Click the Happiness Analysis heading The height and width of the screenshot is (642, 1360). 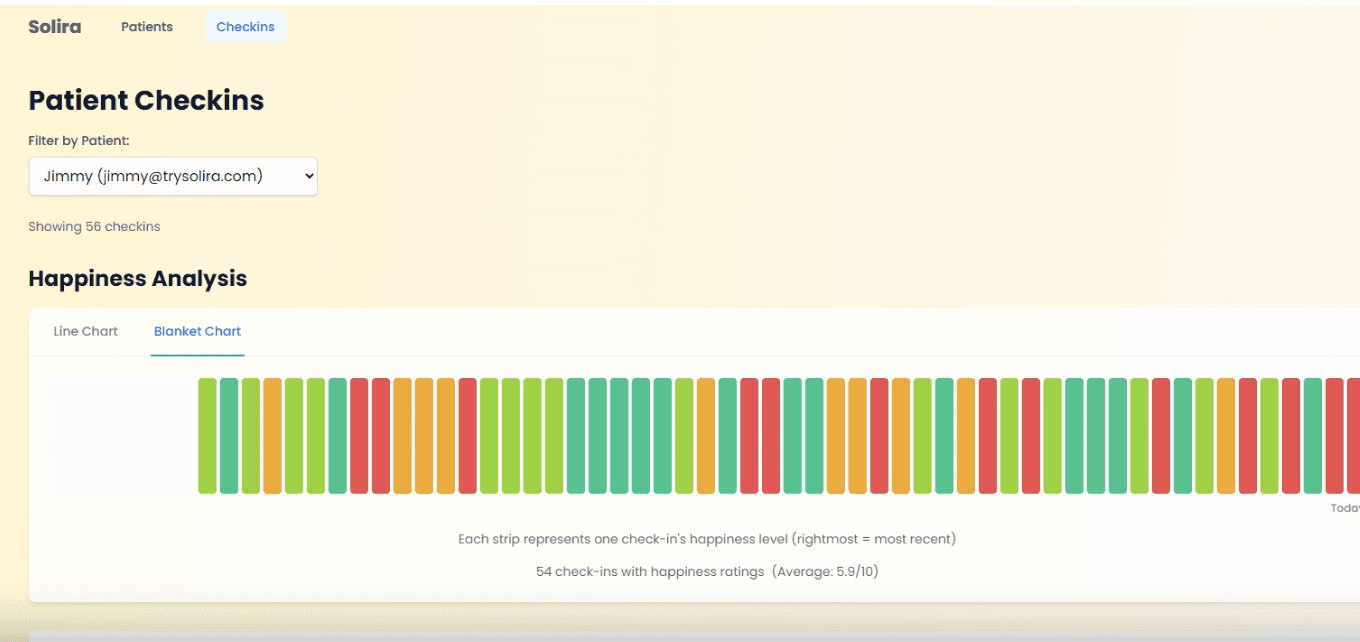point(138,278)
